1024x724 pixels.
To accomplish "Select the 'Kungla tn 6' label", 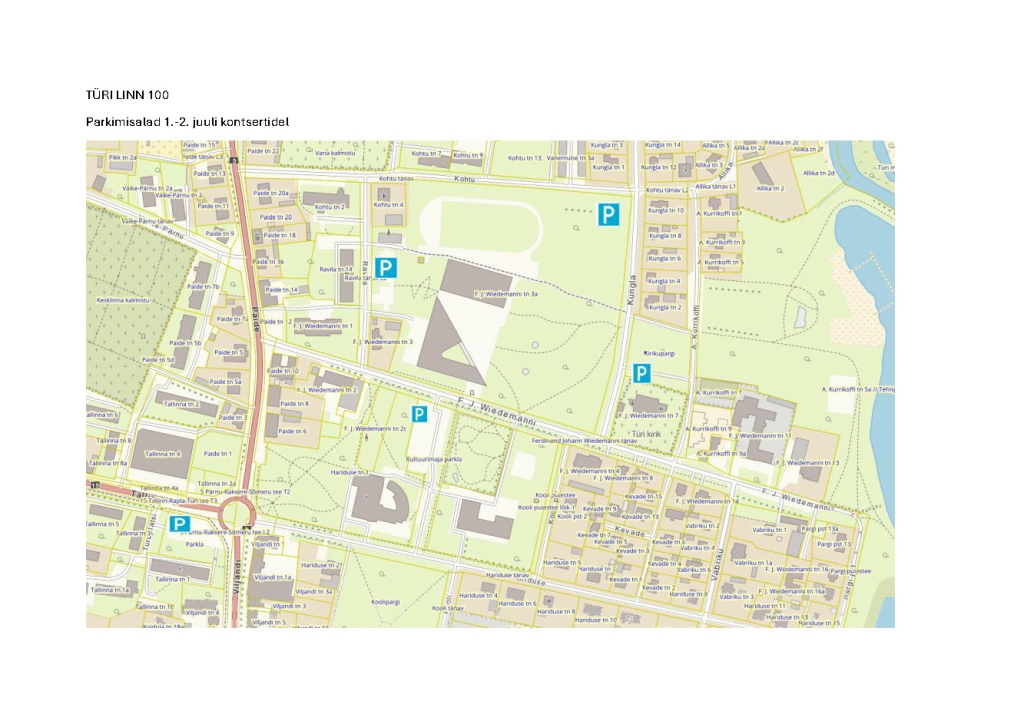I will pyautogui.click(x=665, y=259).
